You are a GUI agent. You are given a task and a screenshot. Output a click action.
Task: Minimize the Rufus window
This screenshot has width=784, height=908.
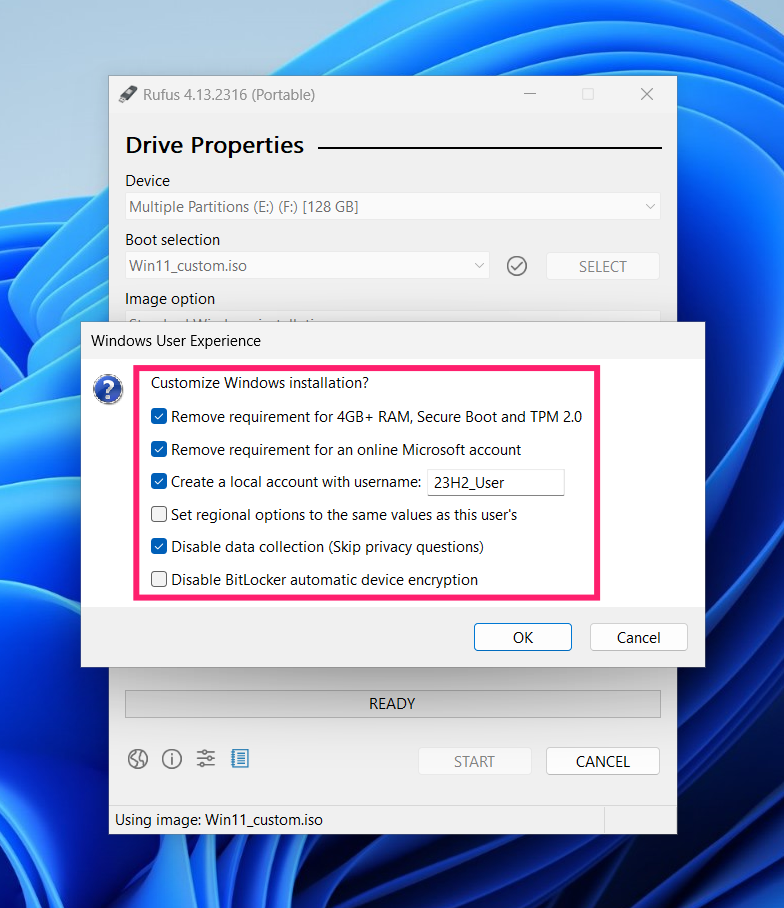[x=530, y=94]
